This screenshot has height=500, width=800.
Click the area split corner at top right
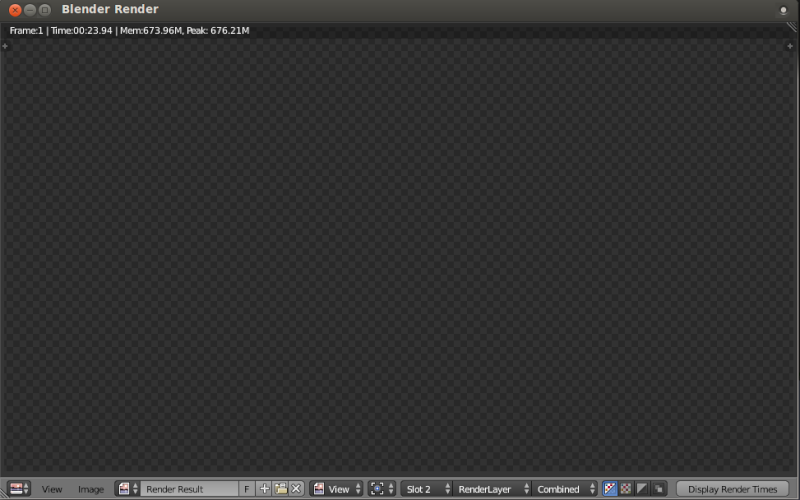[x=792, y=28]
